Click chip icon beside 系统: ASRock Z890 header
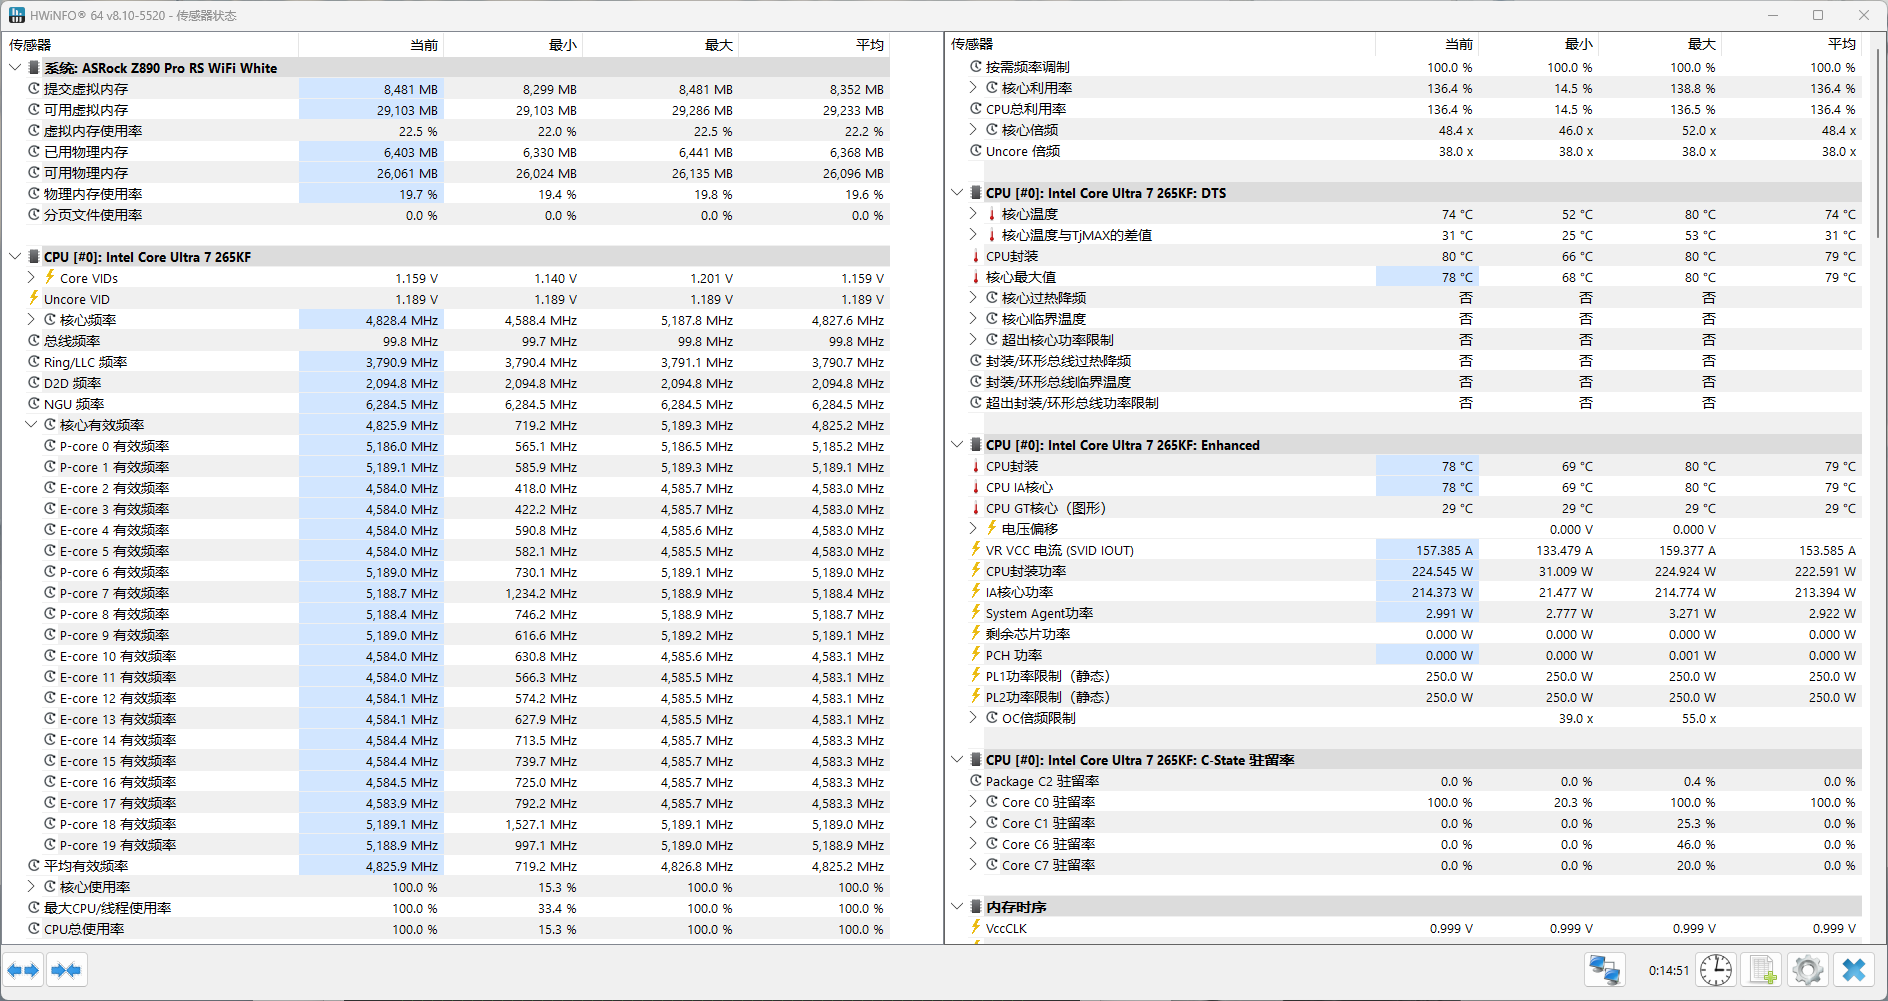The height and width of the screenshot is (1001, 1888). point(34,68)
